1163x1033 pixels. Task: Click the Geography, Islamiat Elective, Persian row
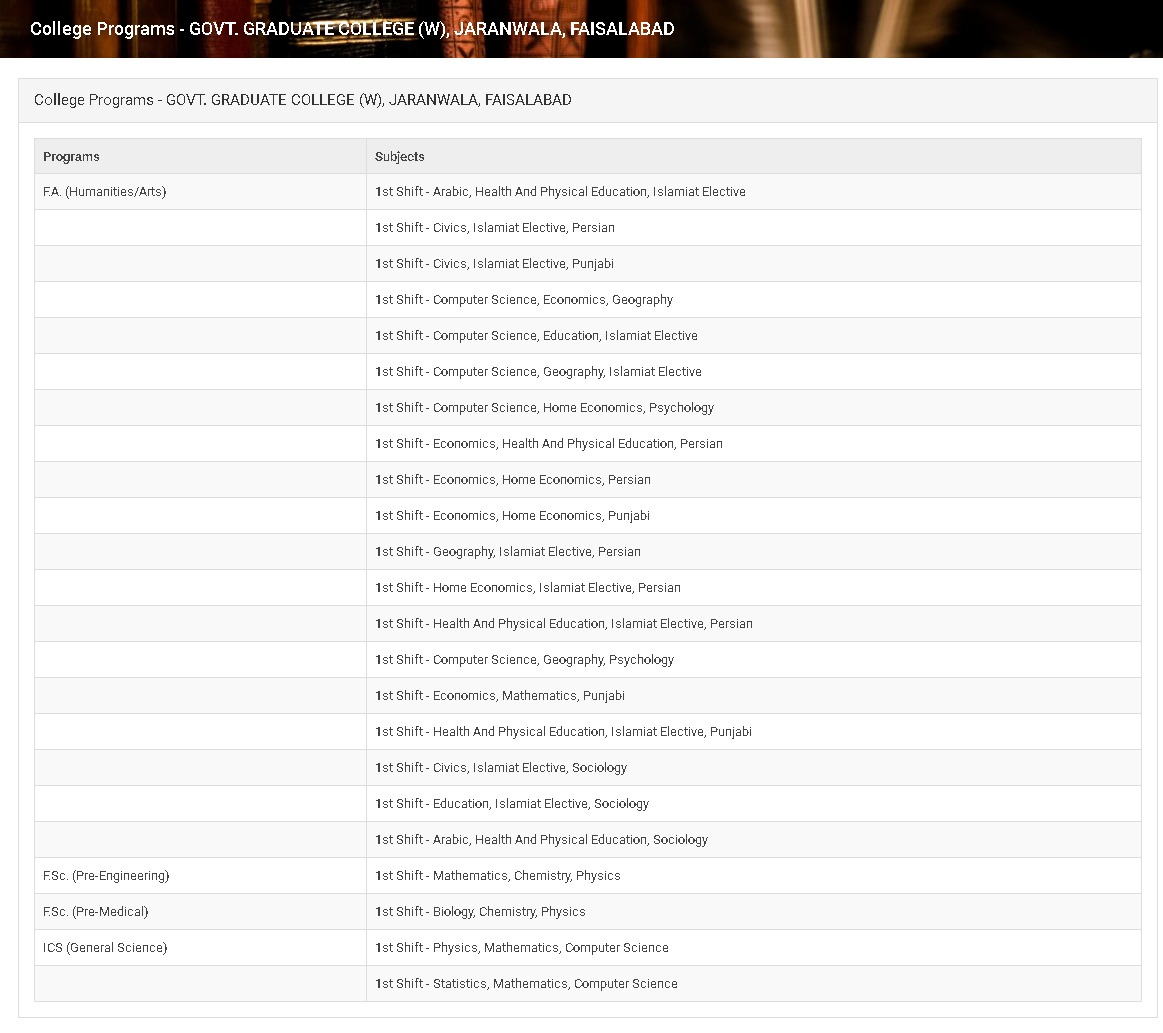click(508, 552)
